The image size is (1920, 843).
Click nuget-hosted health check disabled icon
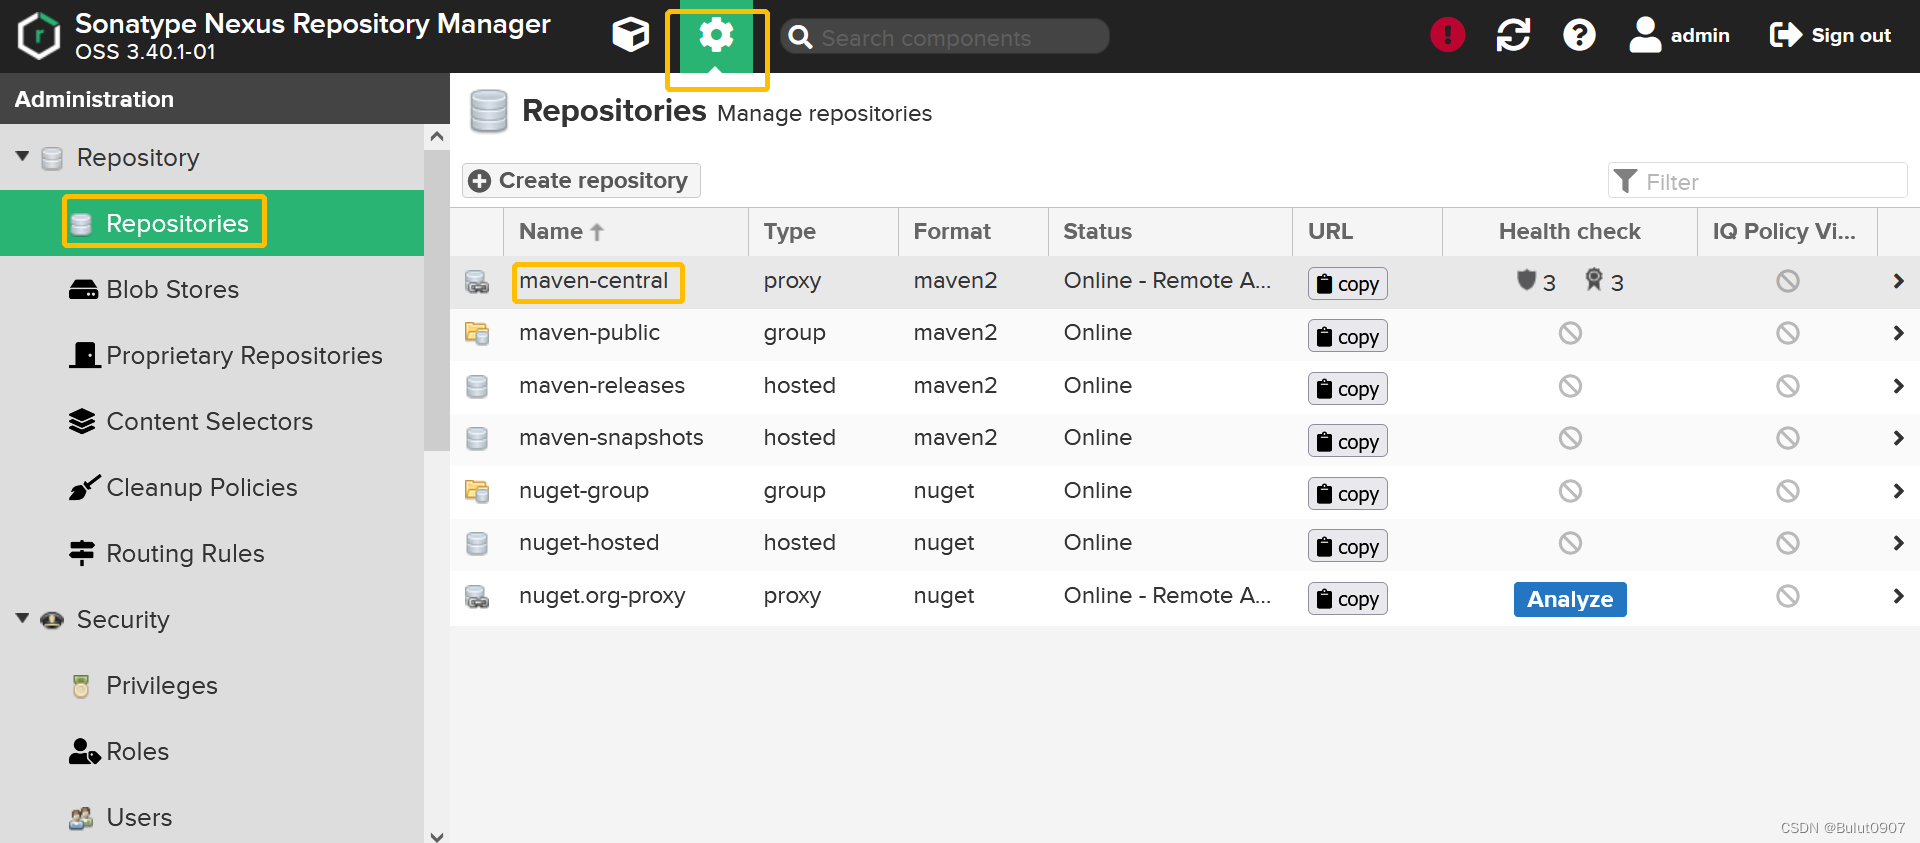(x=1570, y=543)
